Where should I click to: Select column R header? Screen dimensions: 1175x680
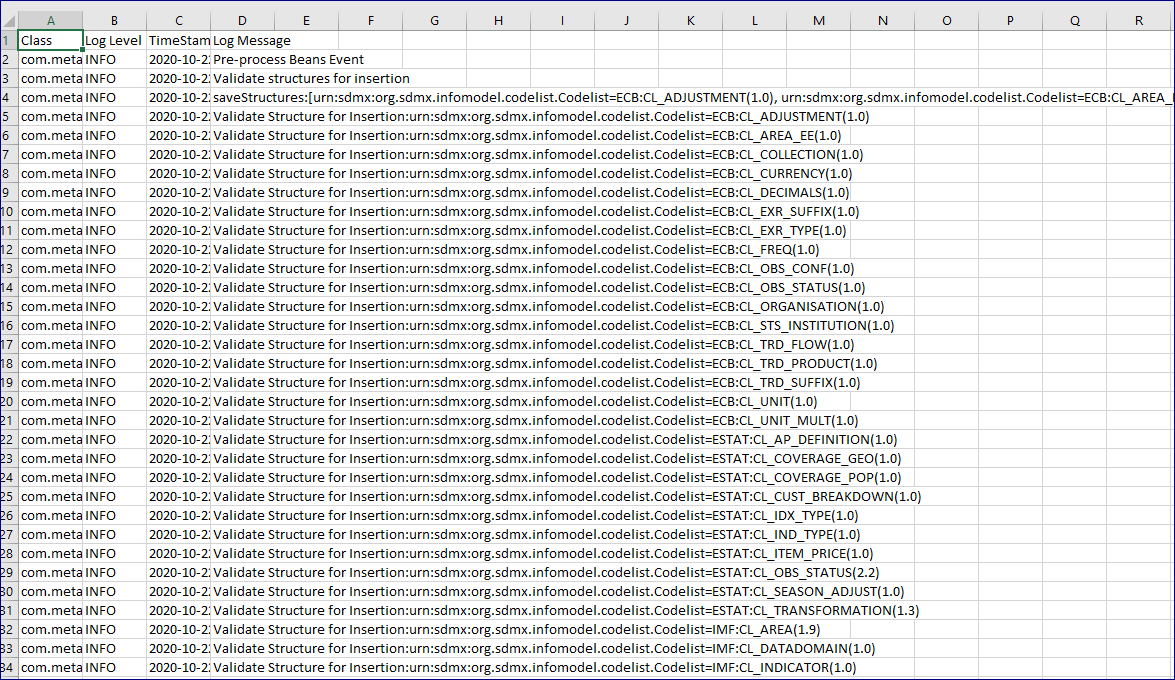pyautogui.click(x=1138, y=20)
